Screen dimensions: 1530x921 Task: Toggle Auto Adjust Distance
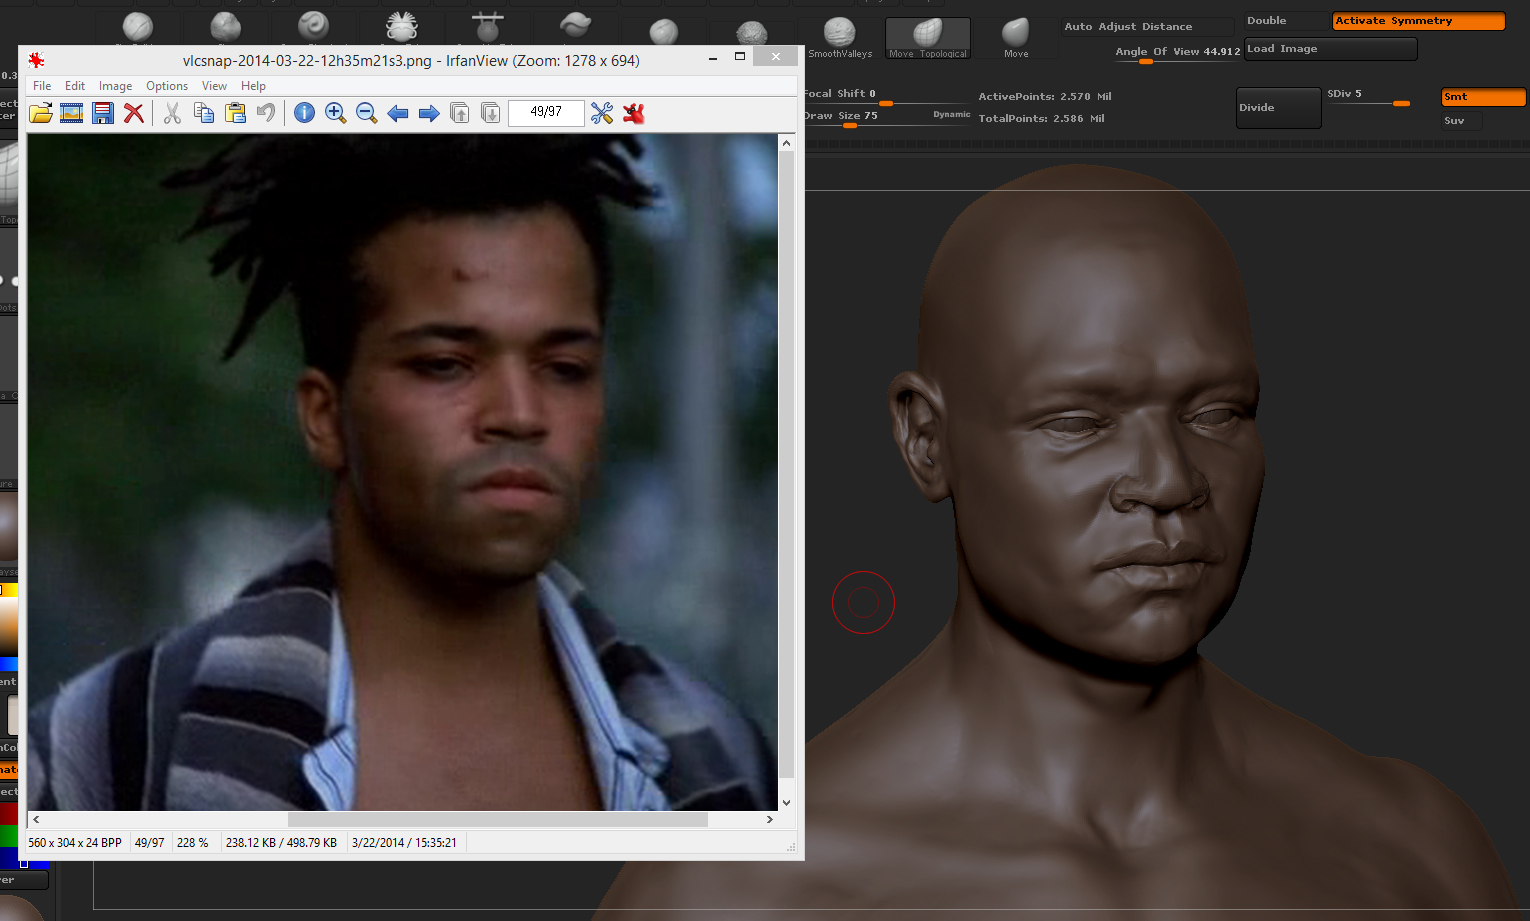[x=1146, y=27]
